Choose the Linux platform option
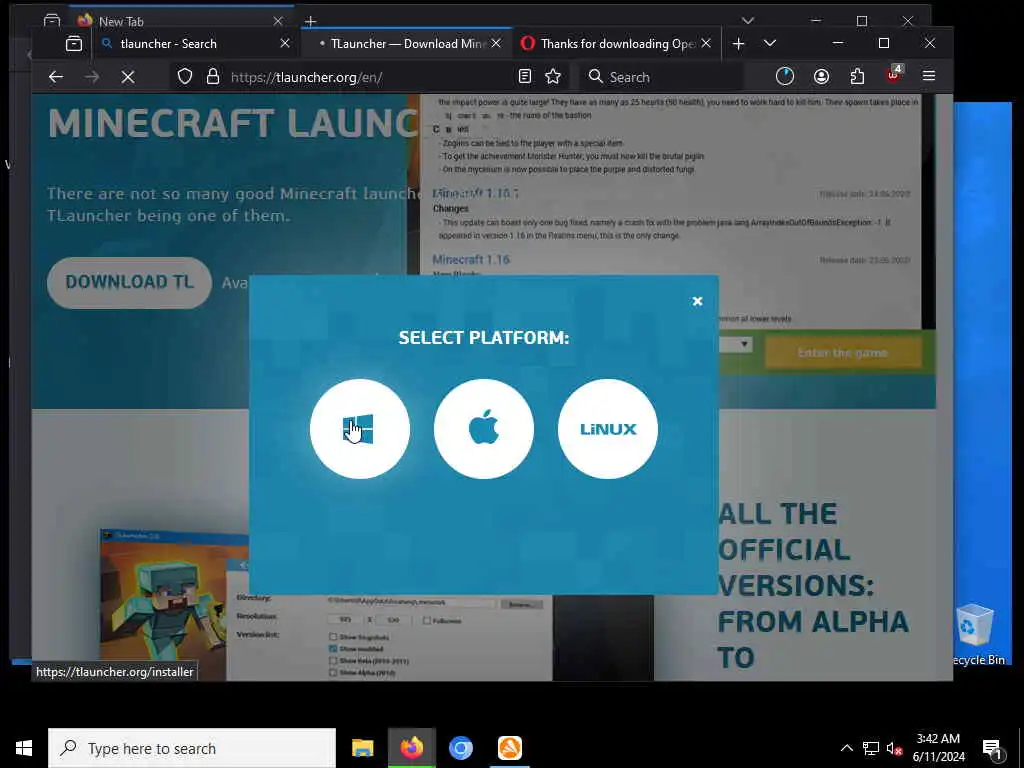Viewport: 1024px width, 768px height. (x=608, y=429)
